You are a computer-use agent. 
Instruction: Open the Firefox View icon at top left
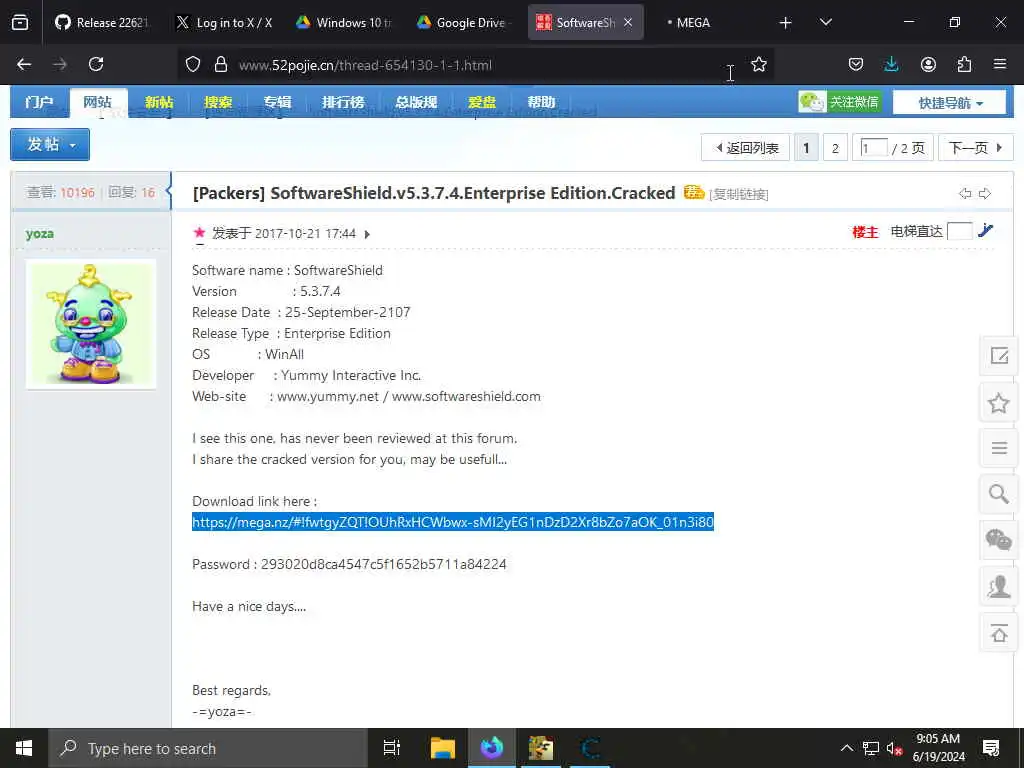[20, 23]
